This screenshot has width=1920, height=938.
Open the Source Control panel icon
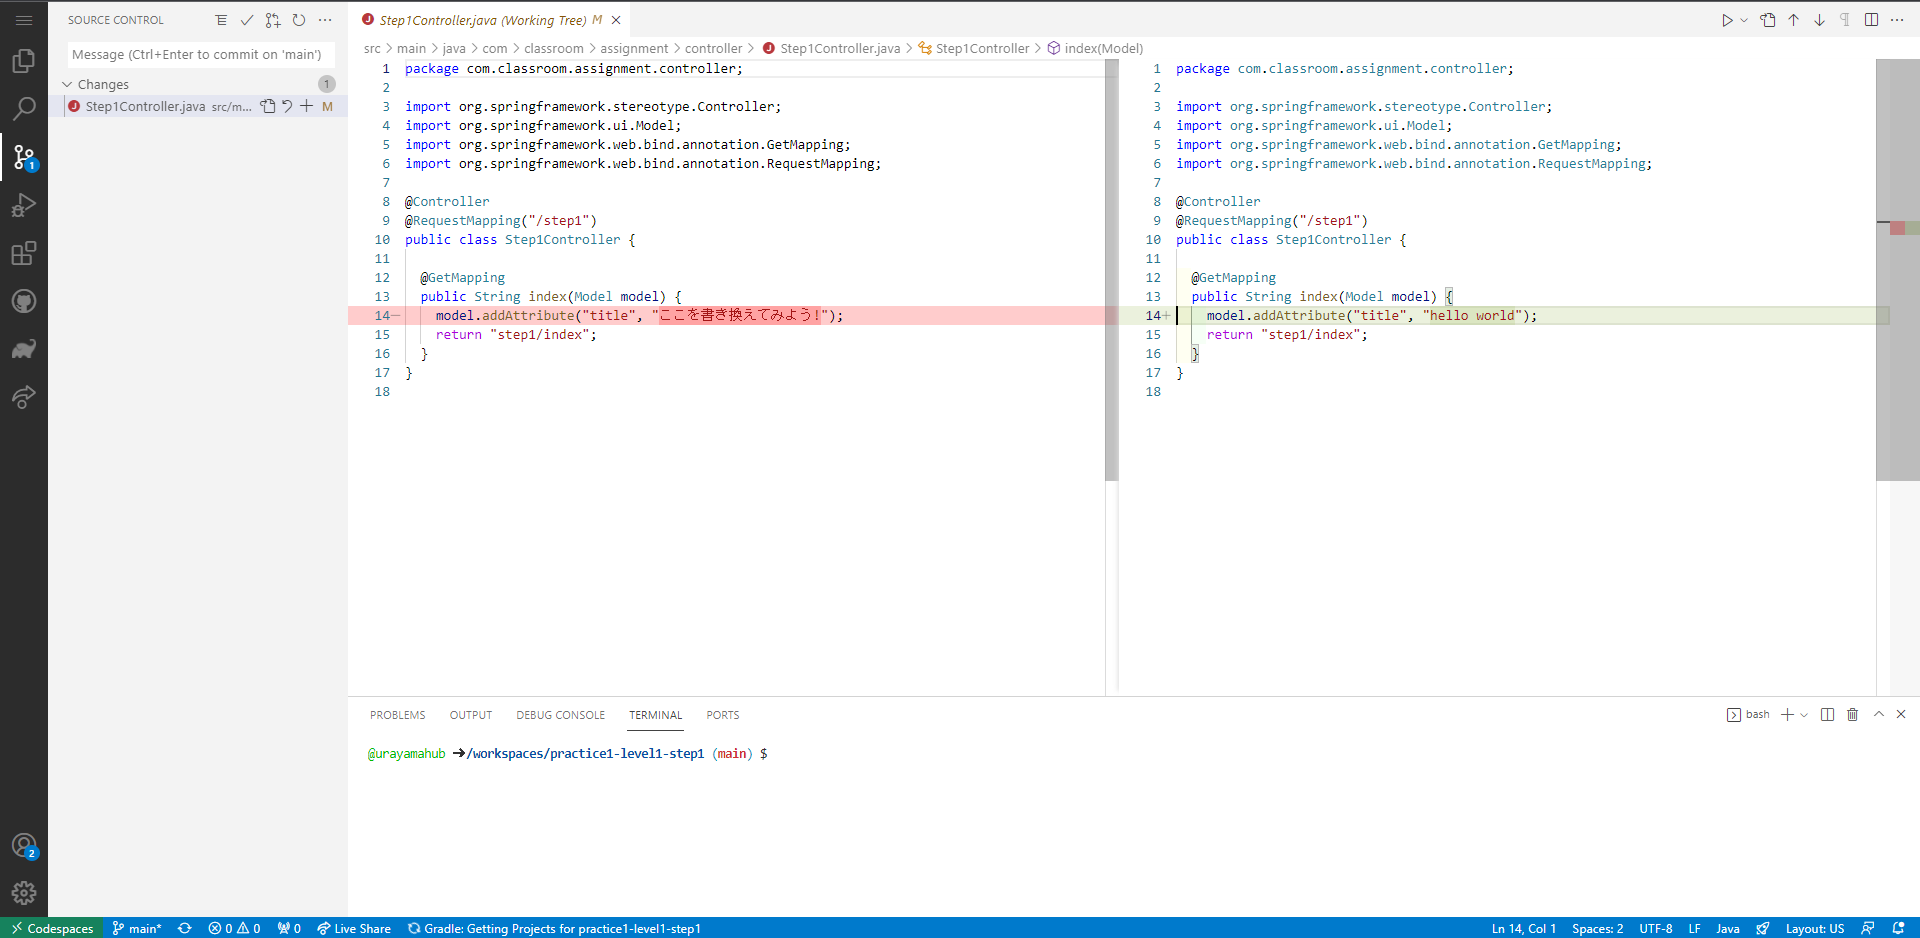point(24,157)
